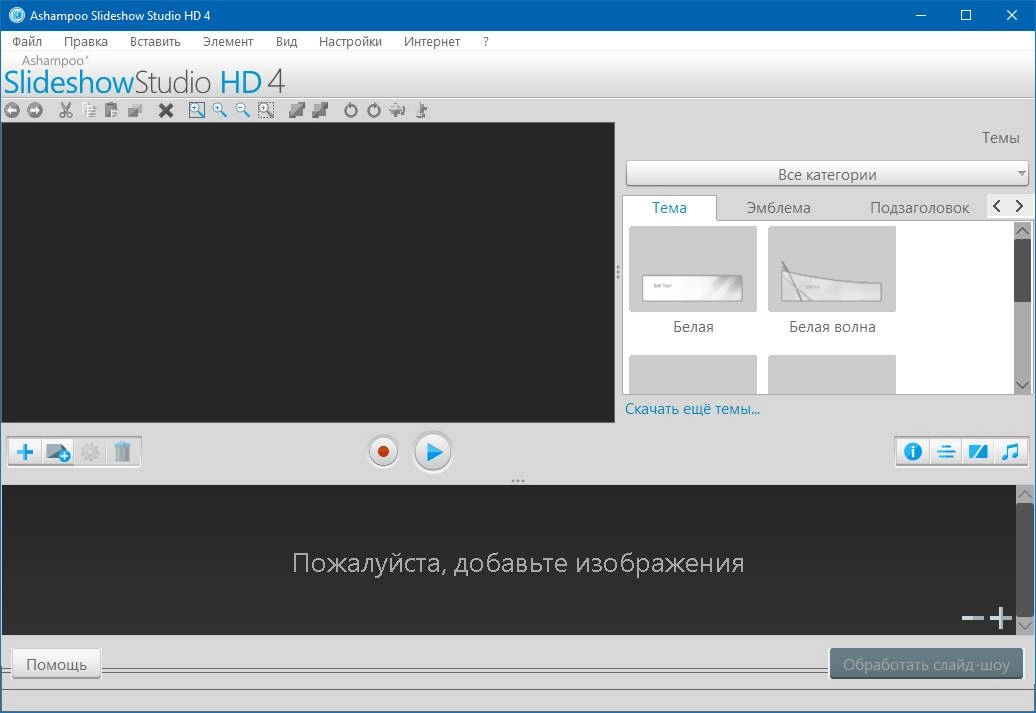Click the duplicate overlapping squares icon
This screenshot has width=1036, height=713.
coord(135,110)
